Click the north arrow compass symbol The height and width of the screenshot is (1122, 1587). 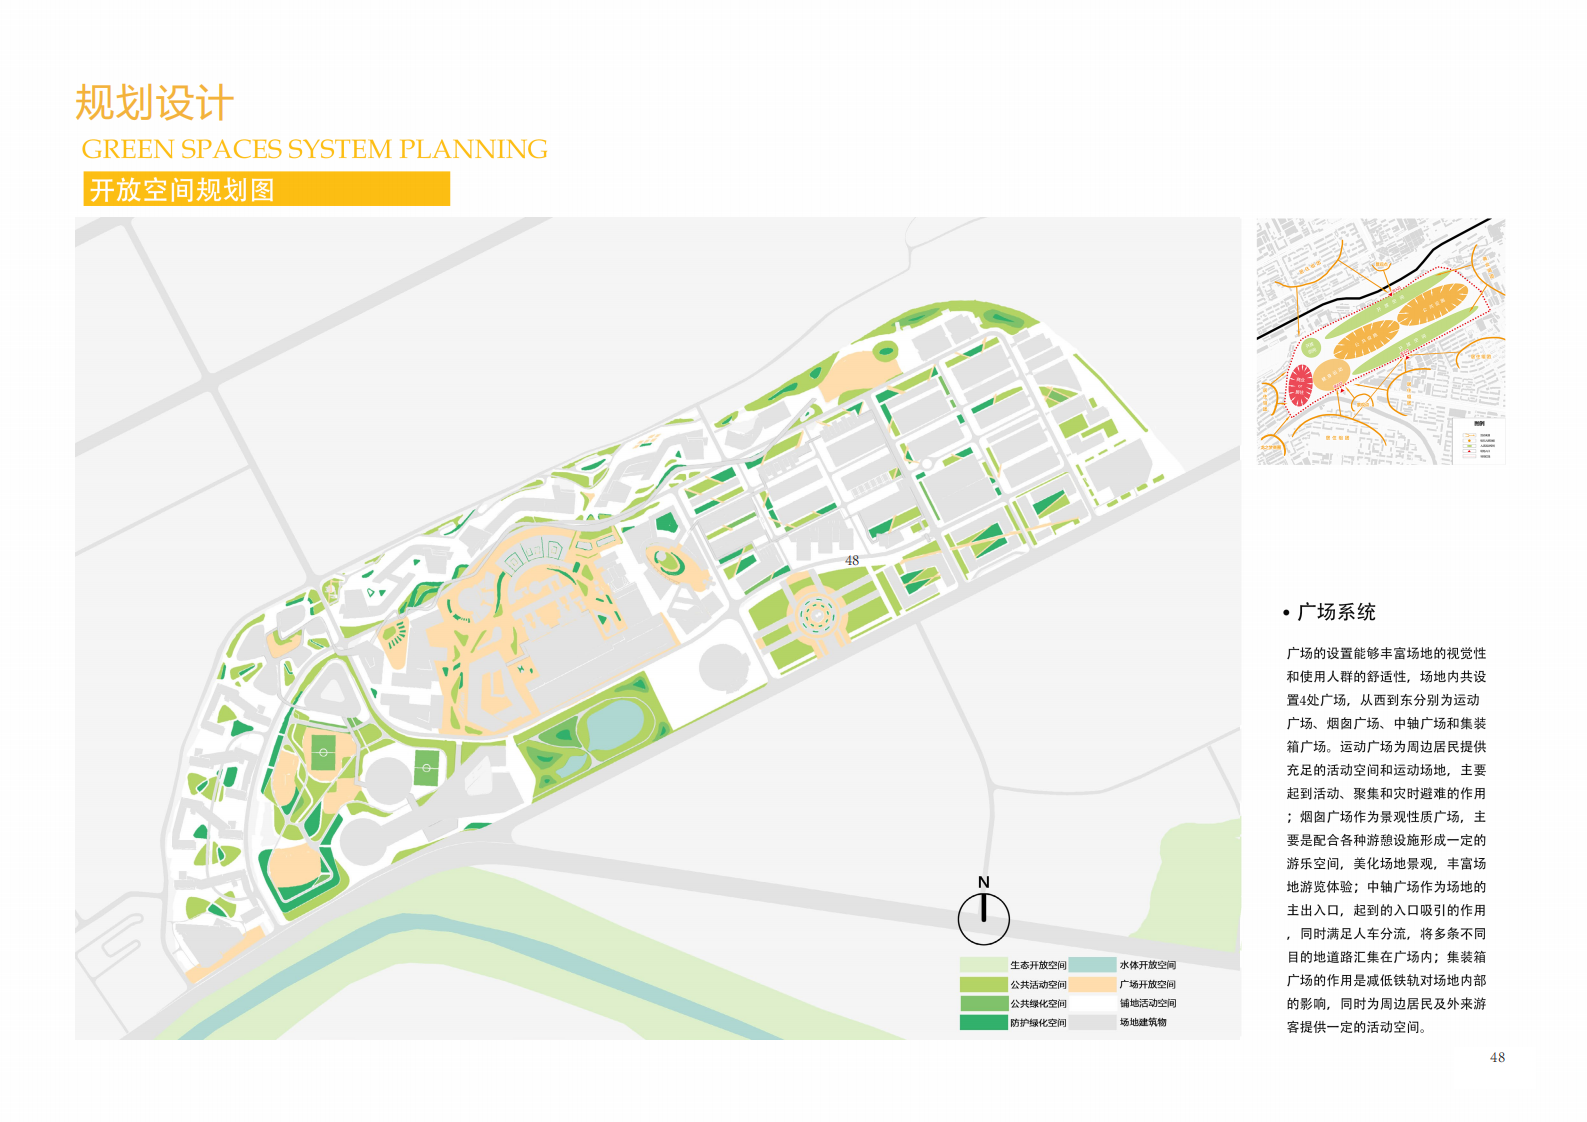pos(983,918)
